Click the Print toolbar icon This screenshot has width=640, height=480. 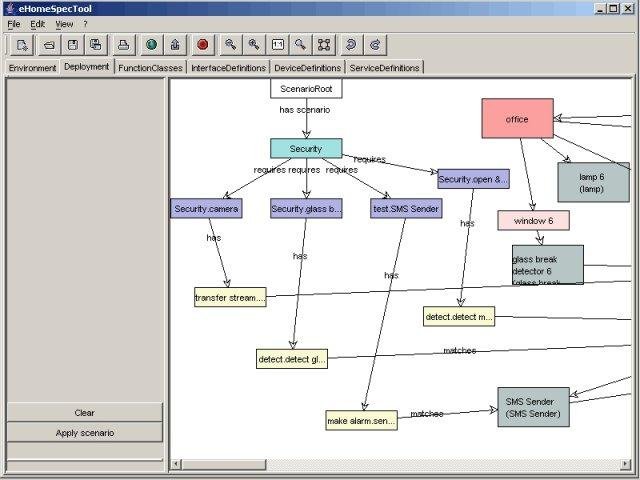tap(123, 44)
